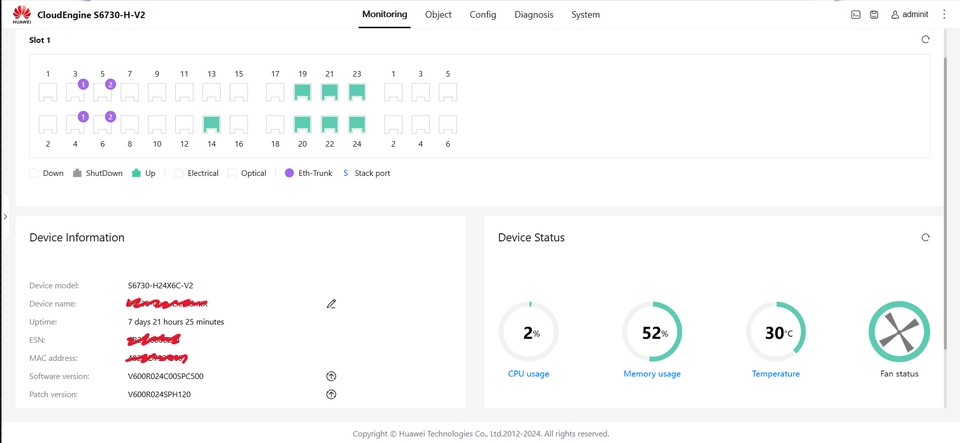Open the CLI terminal icon in header

pyautogui.click(x=856, y=15)
